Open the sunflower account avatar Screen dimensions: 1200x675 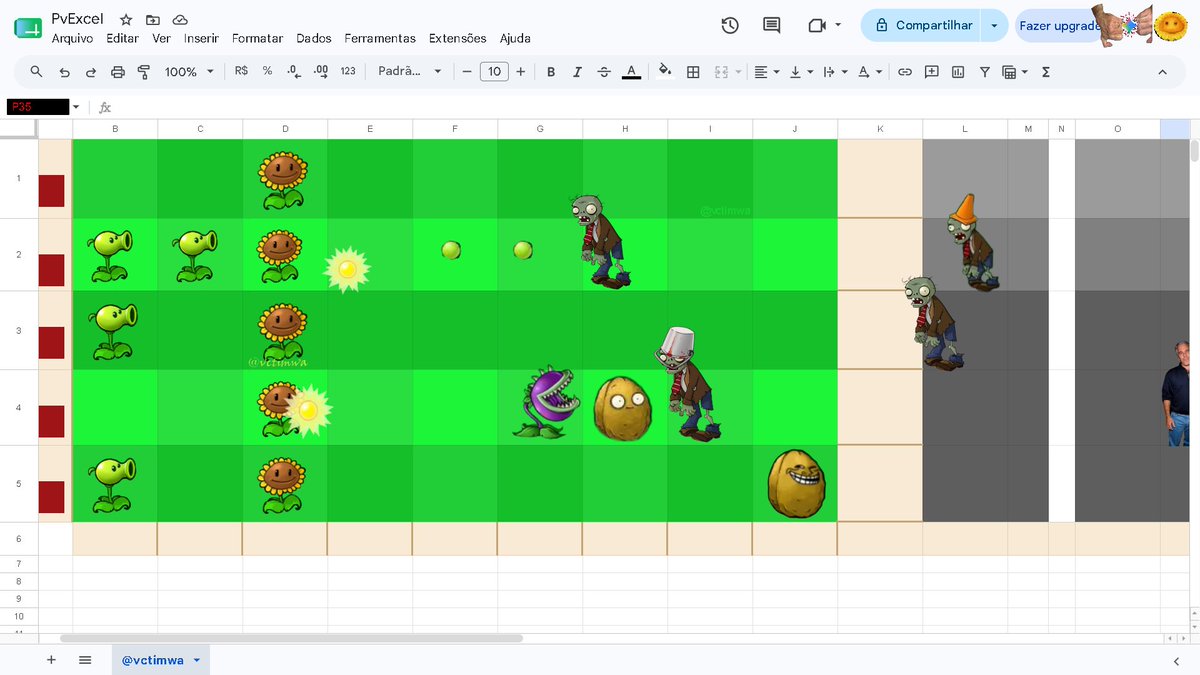[1170, 26]
